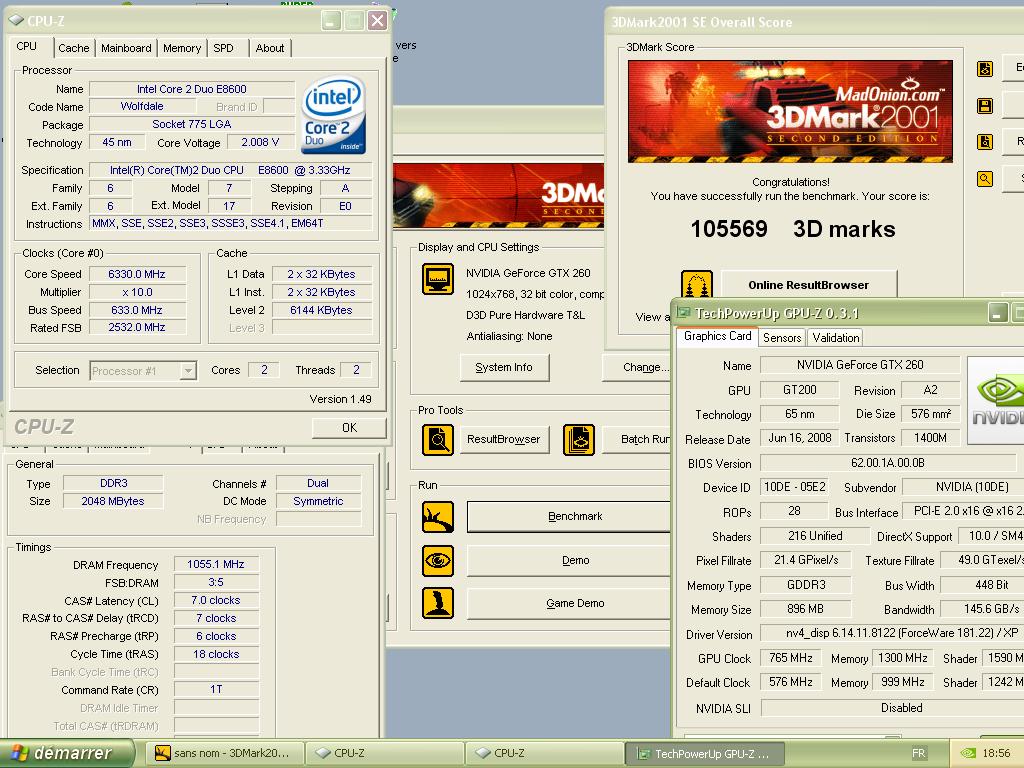The height and width of the screenshot is (768, 1024).
Task: Click the Intel Core 2 Duo E8600 name field
Action: pyautogui.click(x=191, y=89)
